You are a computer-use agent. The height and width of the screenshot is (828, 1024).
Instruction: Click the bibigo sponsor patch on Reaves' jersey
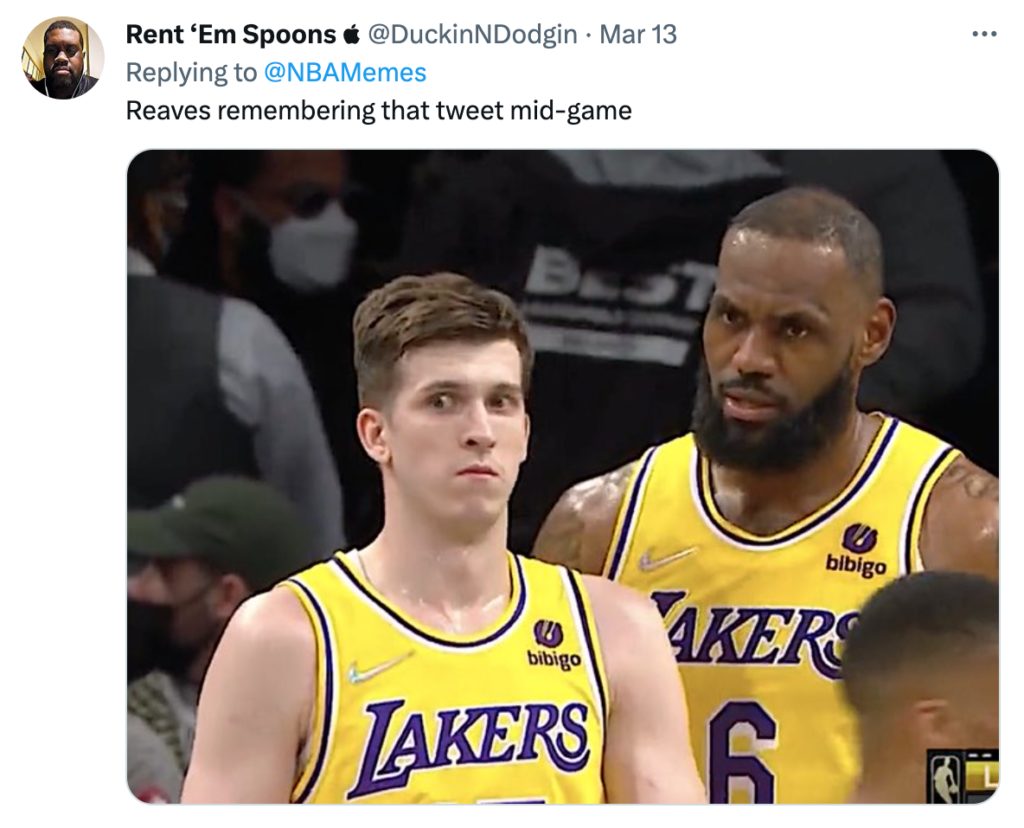point(553,649)
